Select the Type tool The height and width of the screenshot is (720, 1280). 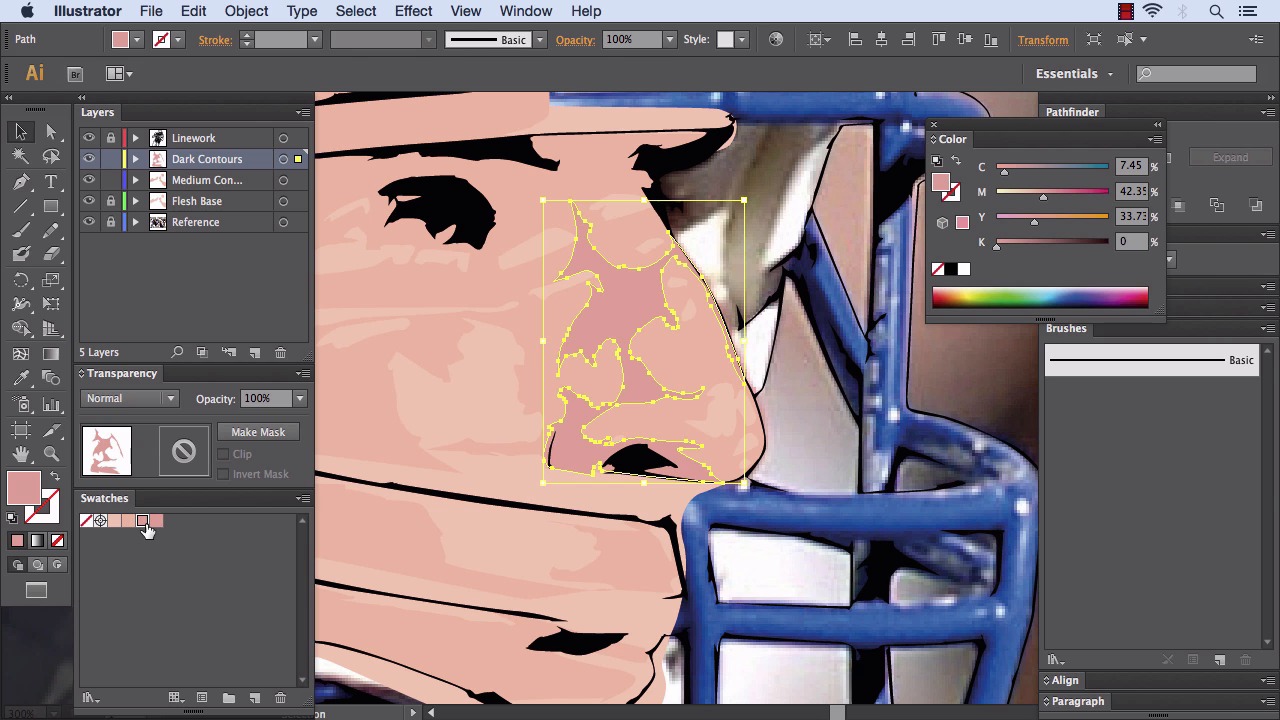(52, 182)
